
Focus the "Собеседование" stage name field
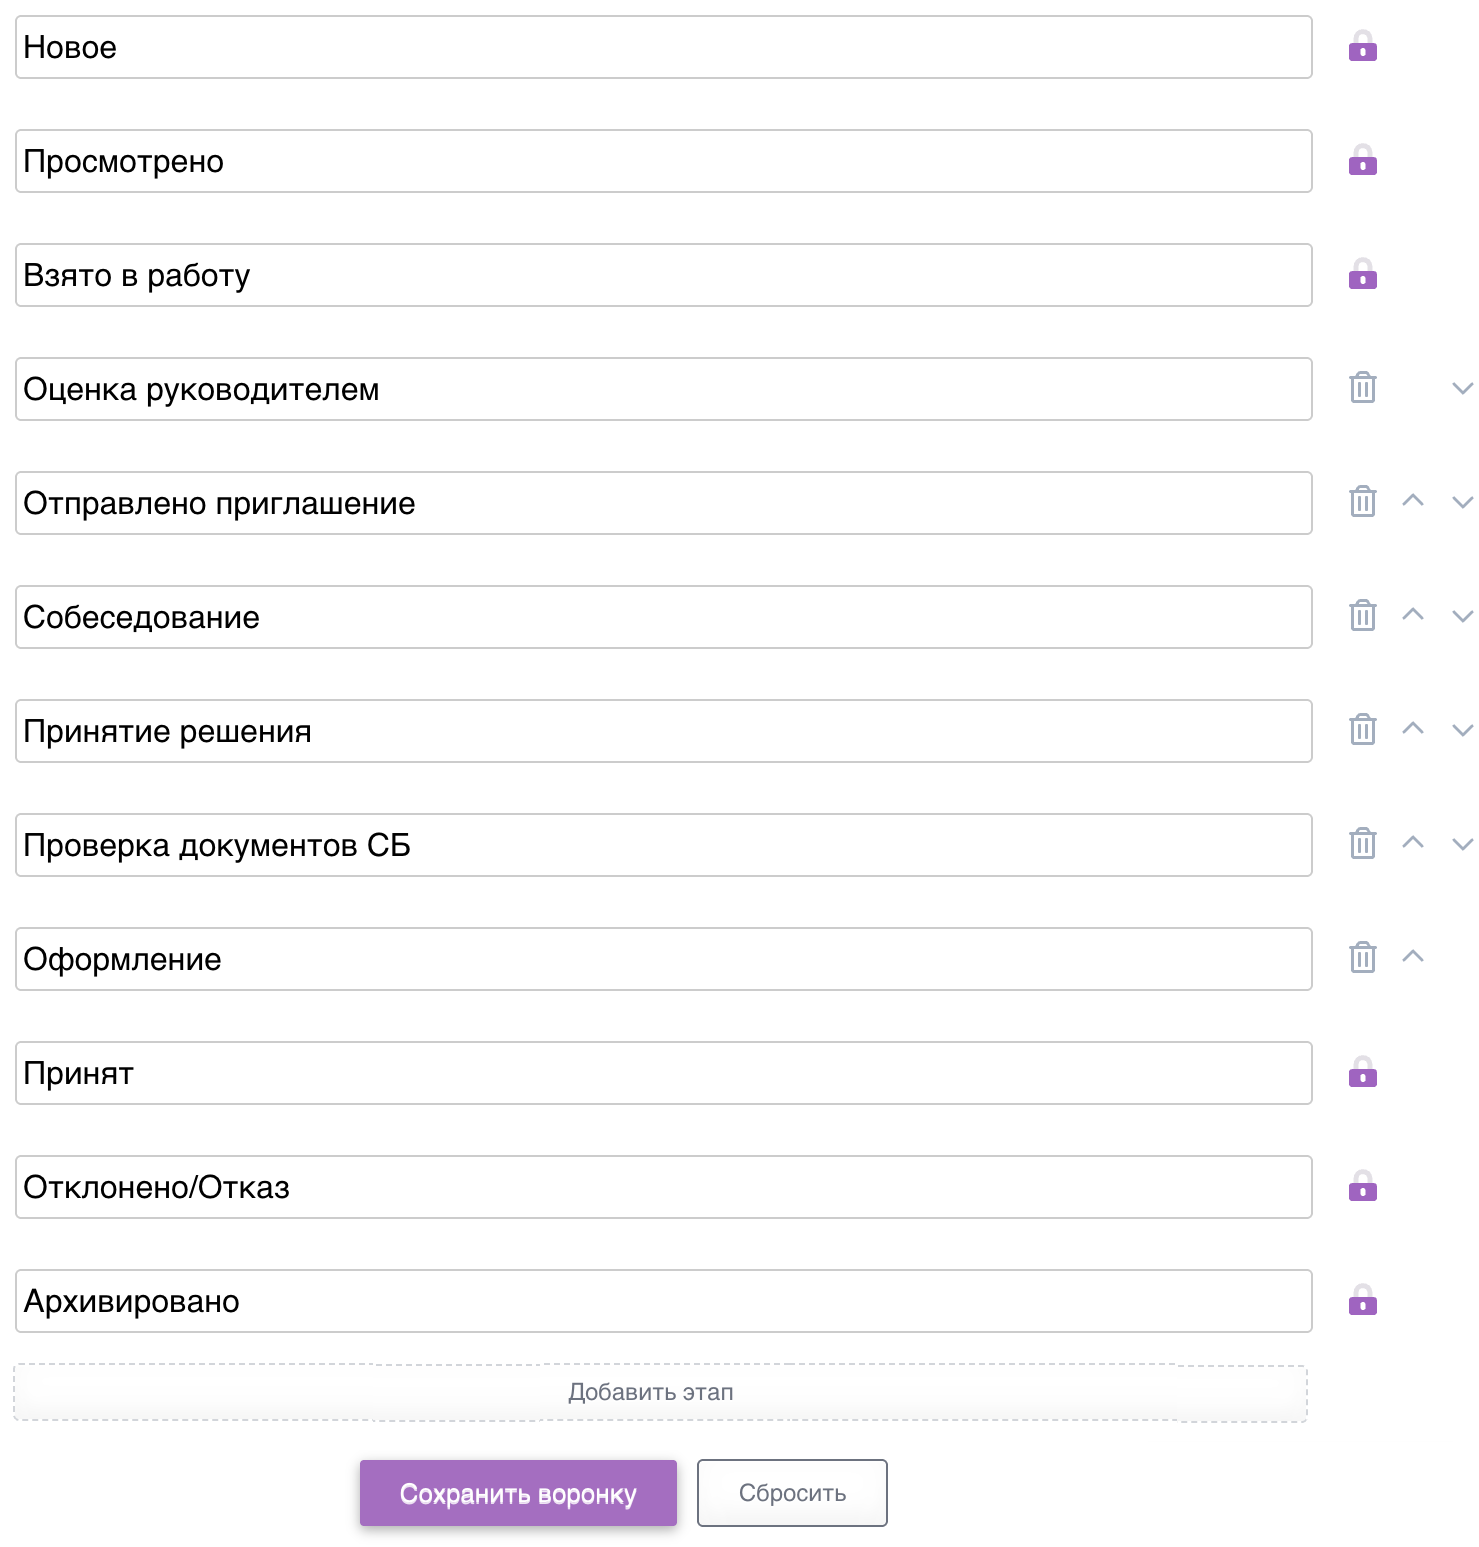(x=663, y=617)
